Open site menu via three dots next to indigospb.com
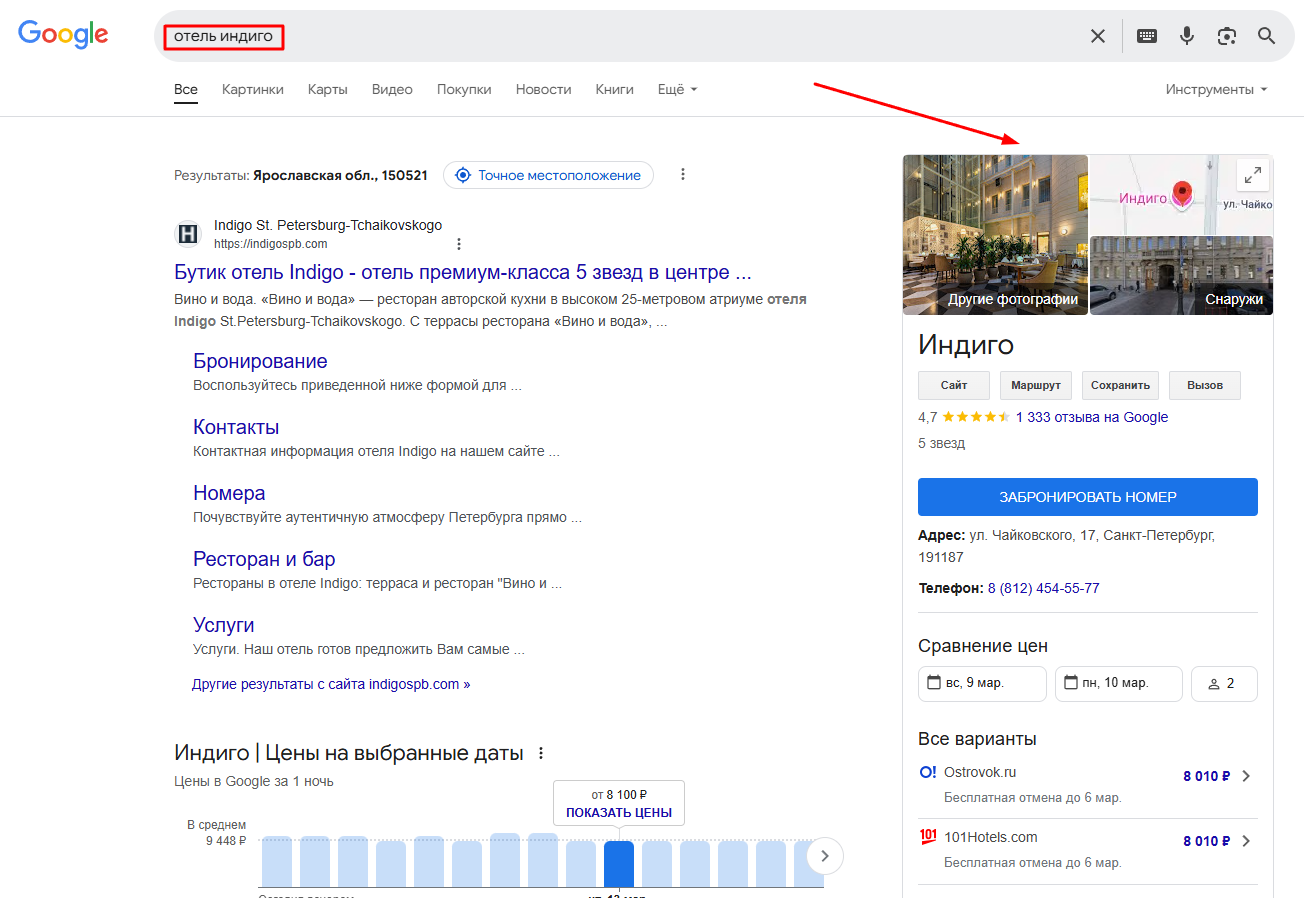1304x898 pixels. pos(458,243)
